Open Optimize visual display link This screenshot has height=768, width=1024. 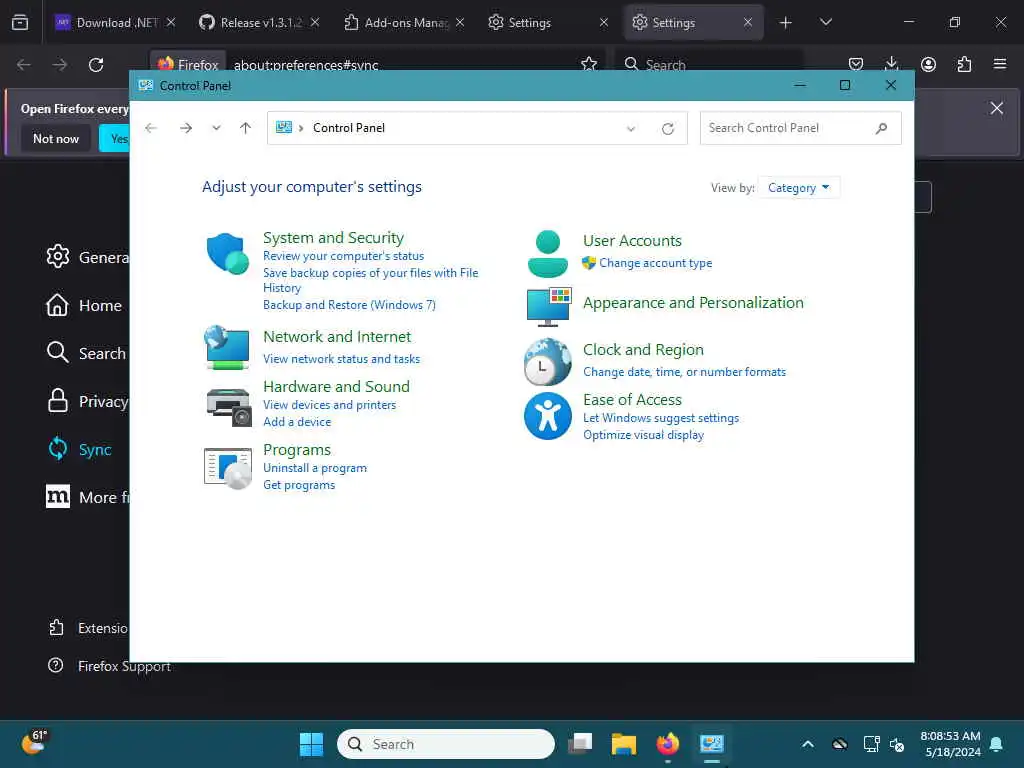(x=643, y=435)
